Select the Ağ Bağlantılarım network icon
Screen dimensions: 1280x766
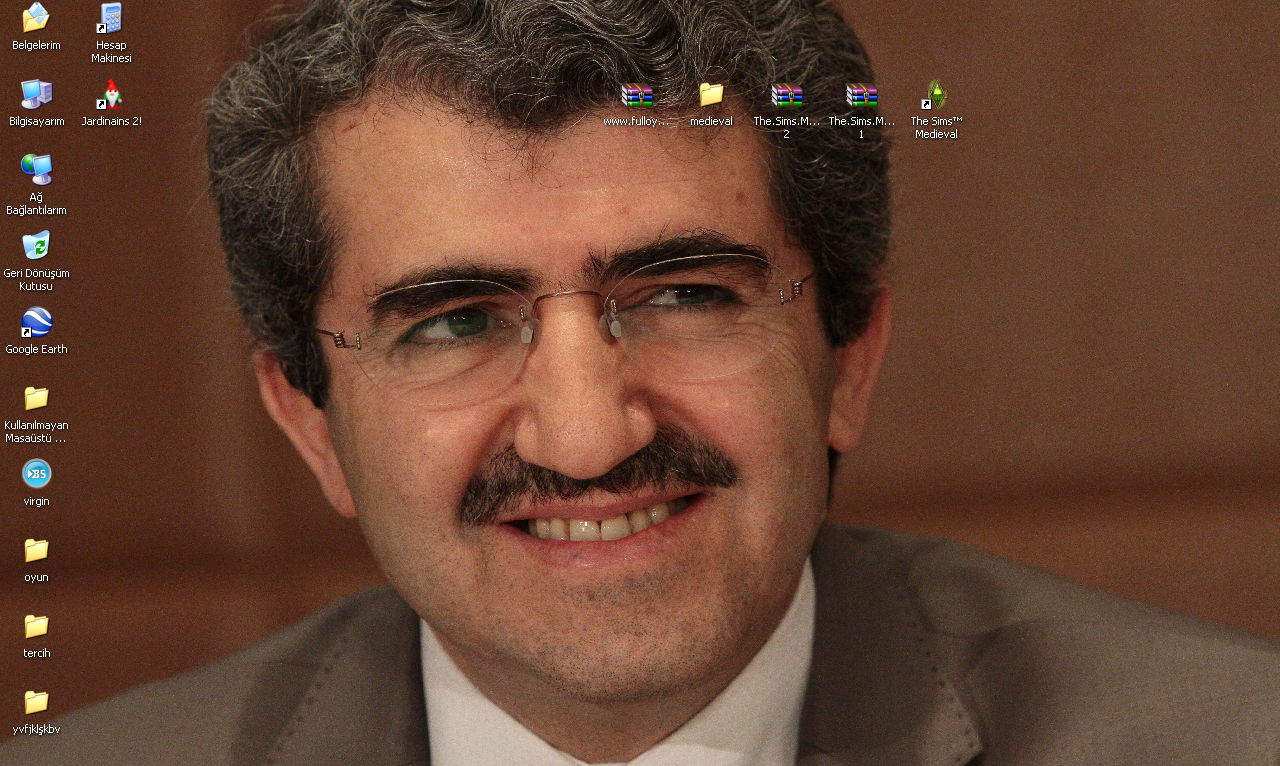click(x=36, y=169)
